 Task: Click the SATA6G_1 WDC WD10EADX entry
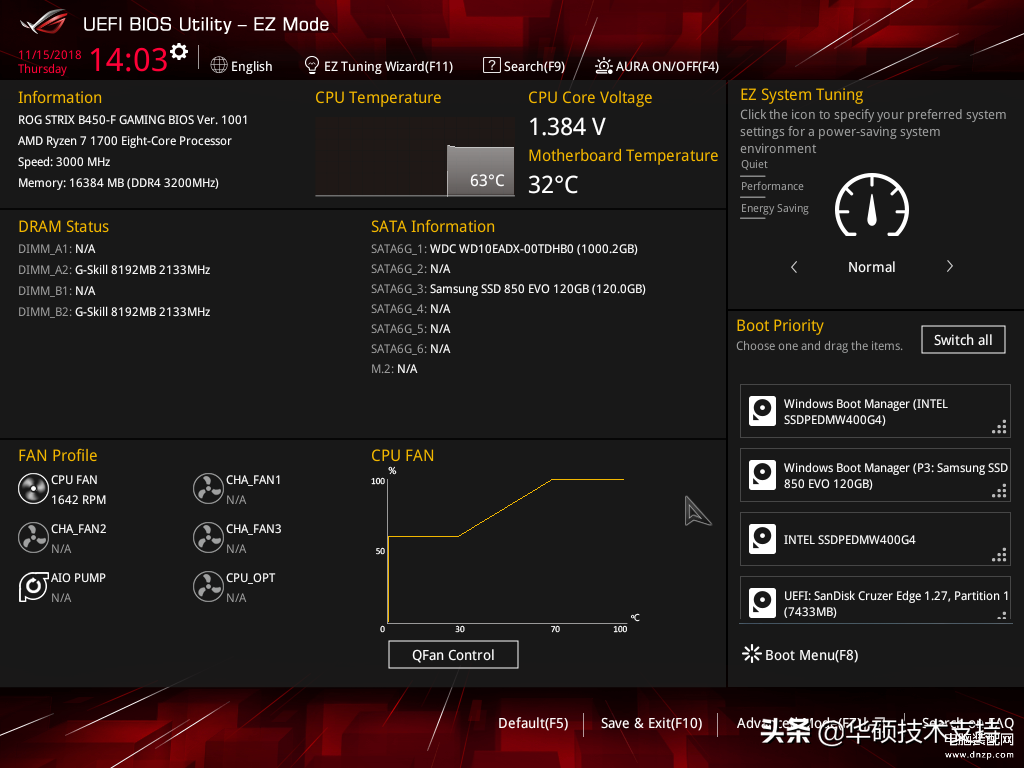504,249
